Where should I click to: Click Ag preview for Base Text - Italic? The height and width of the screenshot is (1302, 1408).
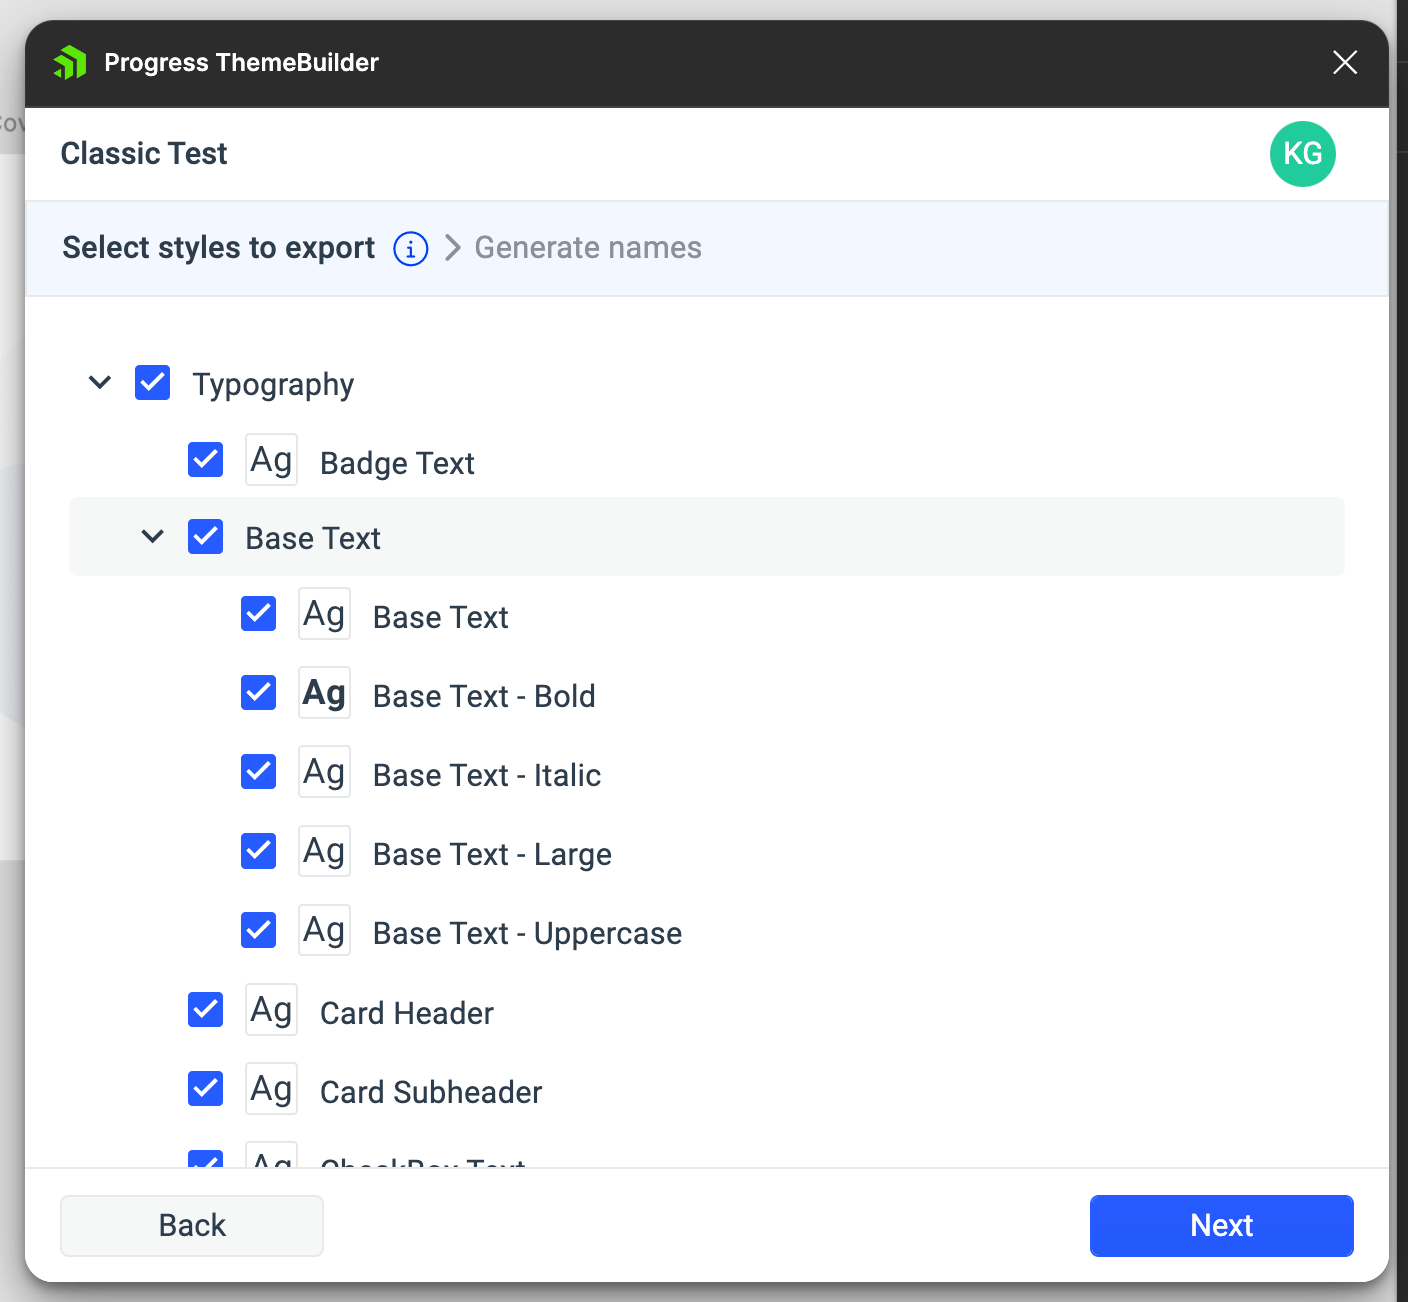click(325, 772)
